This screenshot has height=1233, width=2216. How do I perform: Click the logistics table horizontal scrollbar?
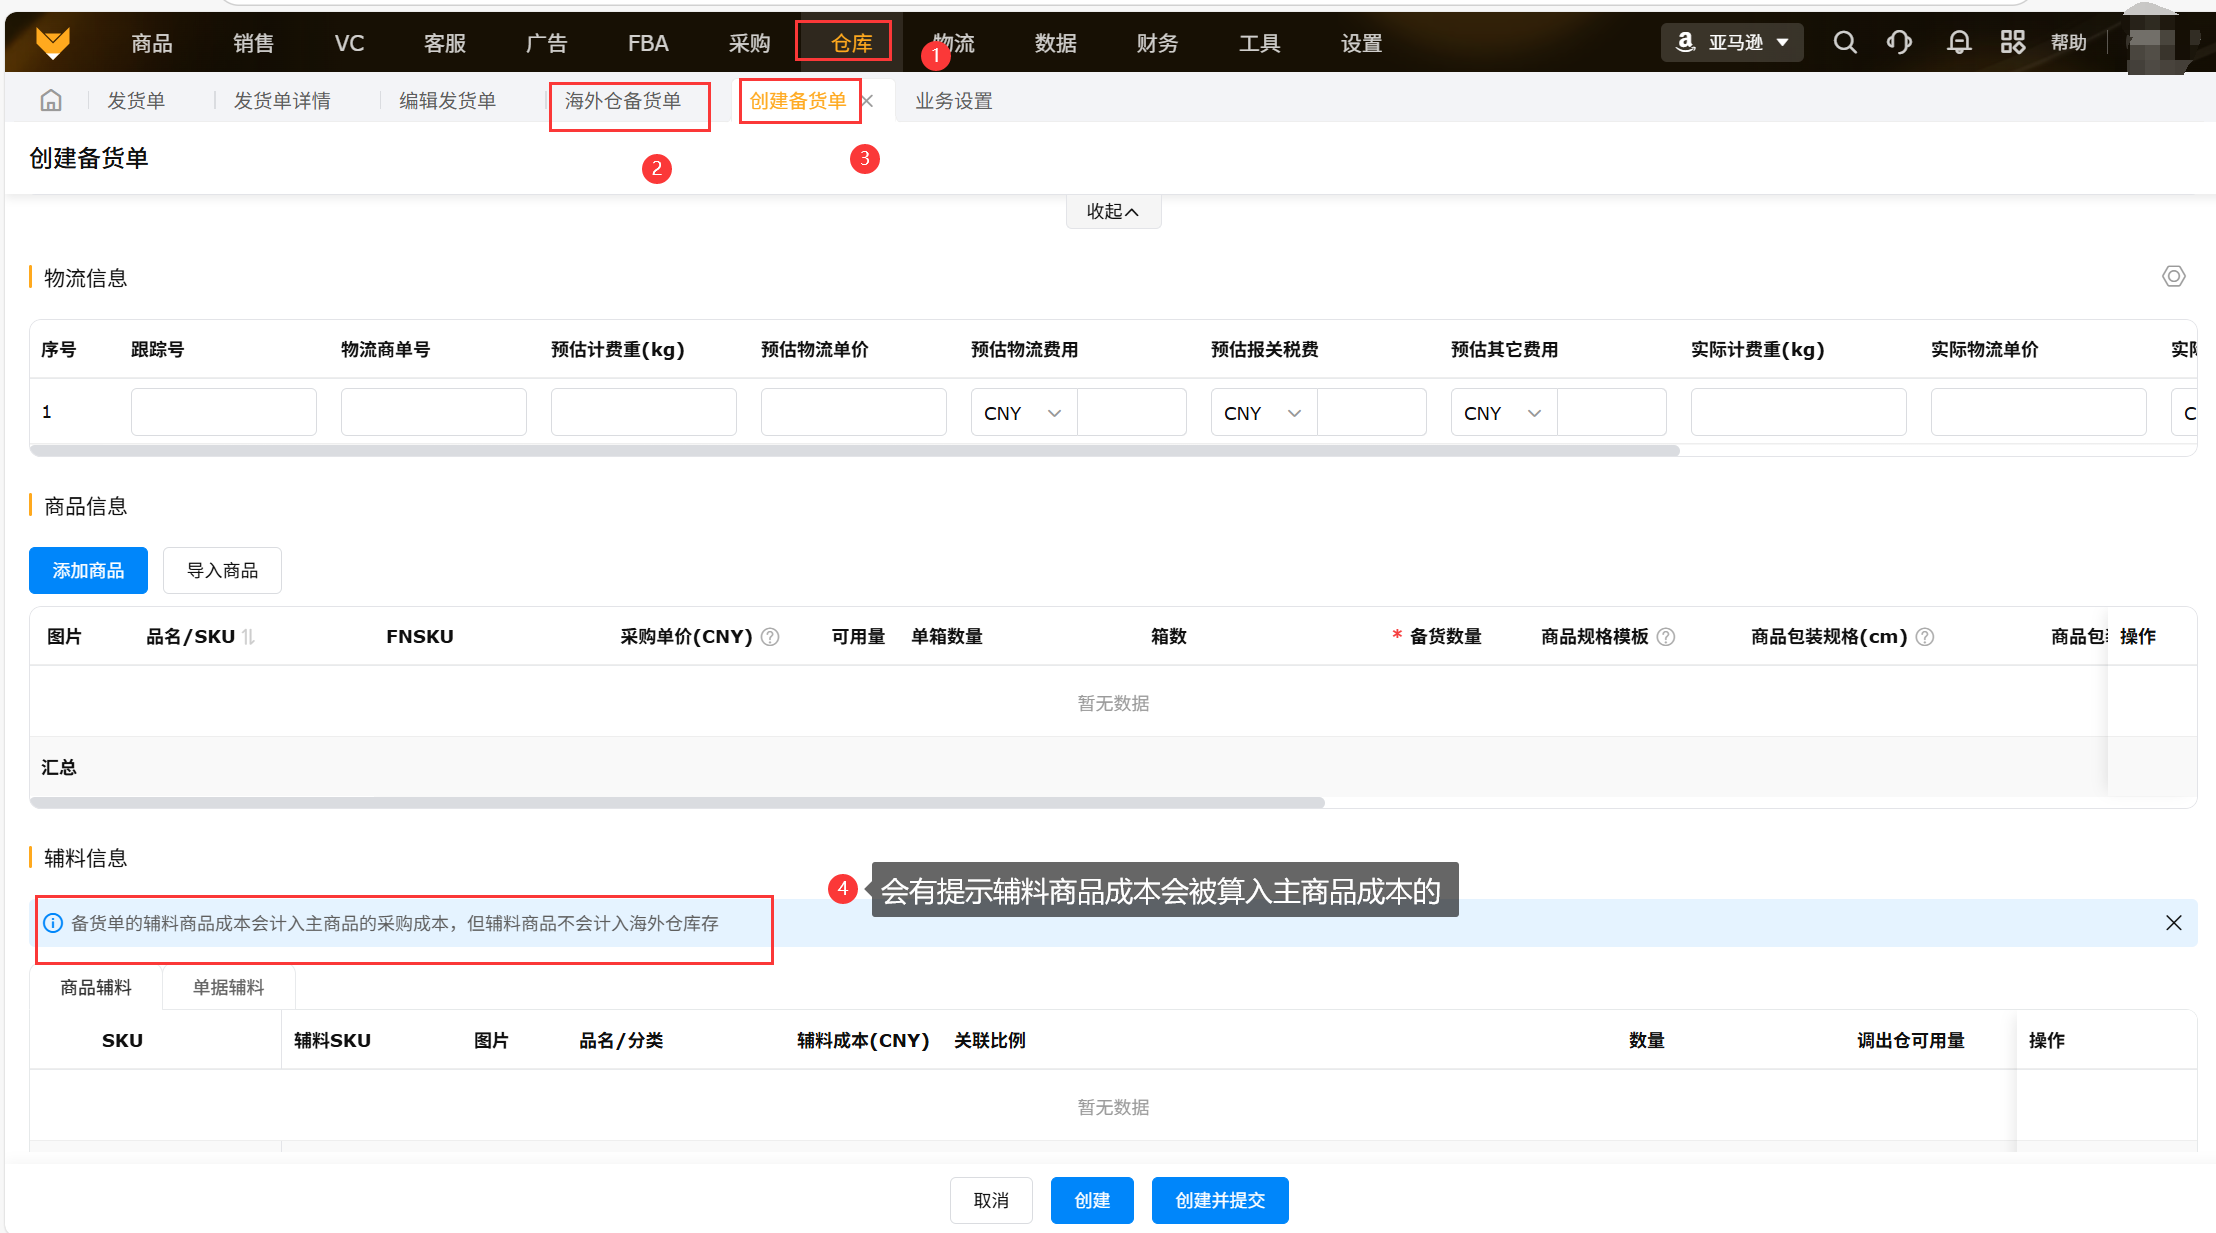tap(855, 451)
